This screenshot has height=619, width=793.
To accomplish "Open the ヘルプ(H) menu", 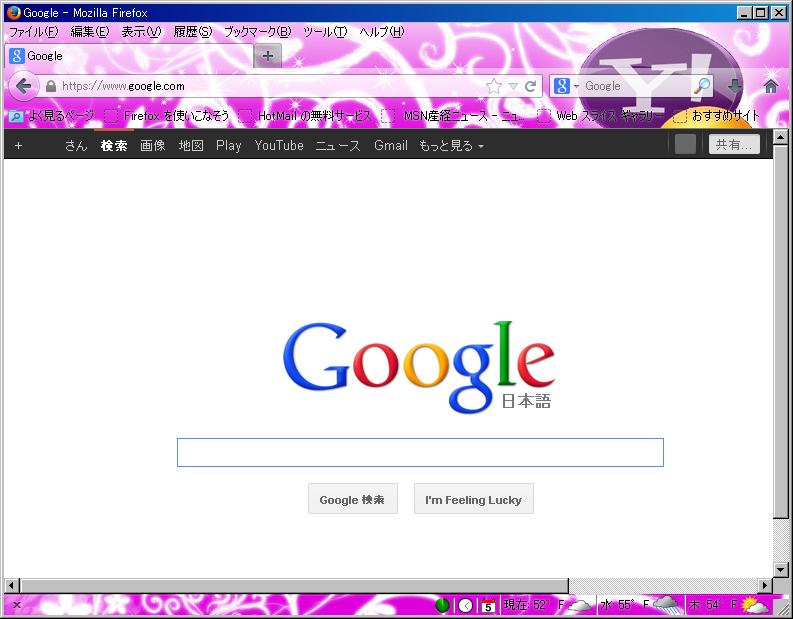I will [x=382, y=32].
